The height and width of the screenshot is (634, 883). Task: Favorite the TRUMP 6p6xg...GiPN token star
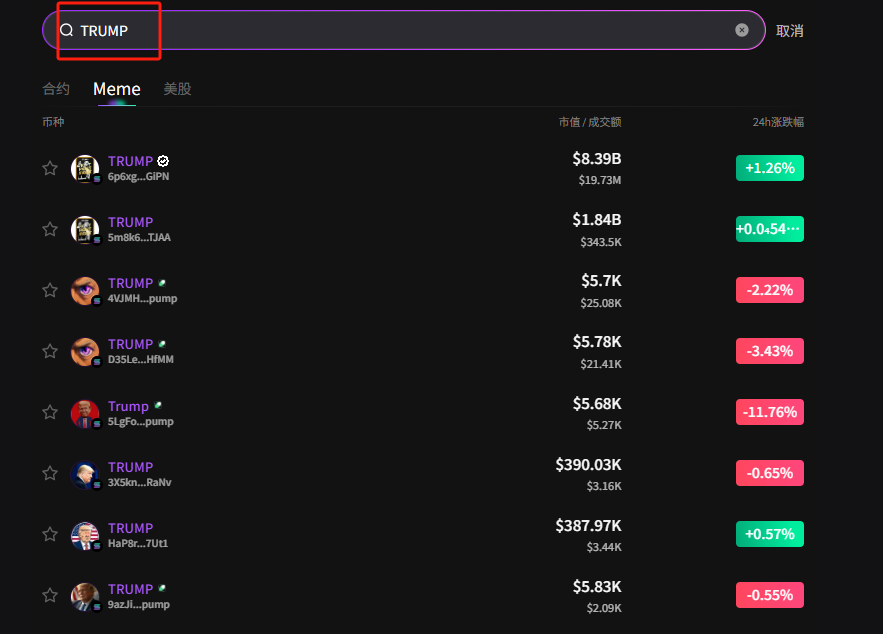(50, 168)
